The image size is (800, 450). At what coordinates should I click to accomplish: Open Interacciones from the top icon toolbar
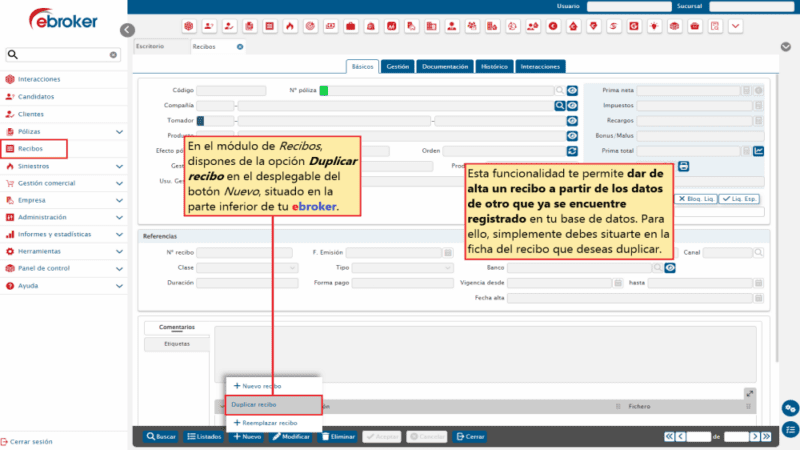[189, 26]
